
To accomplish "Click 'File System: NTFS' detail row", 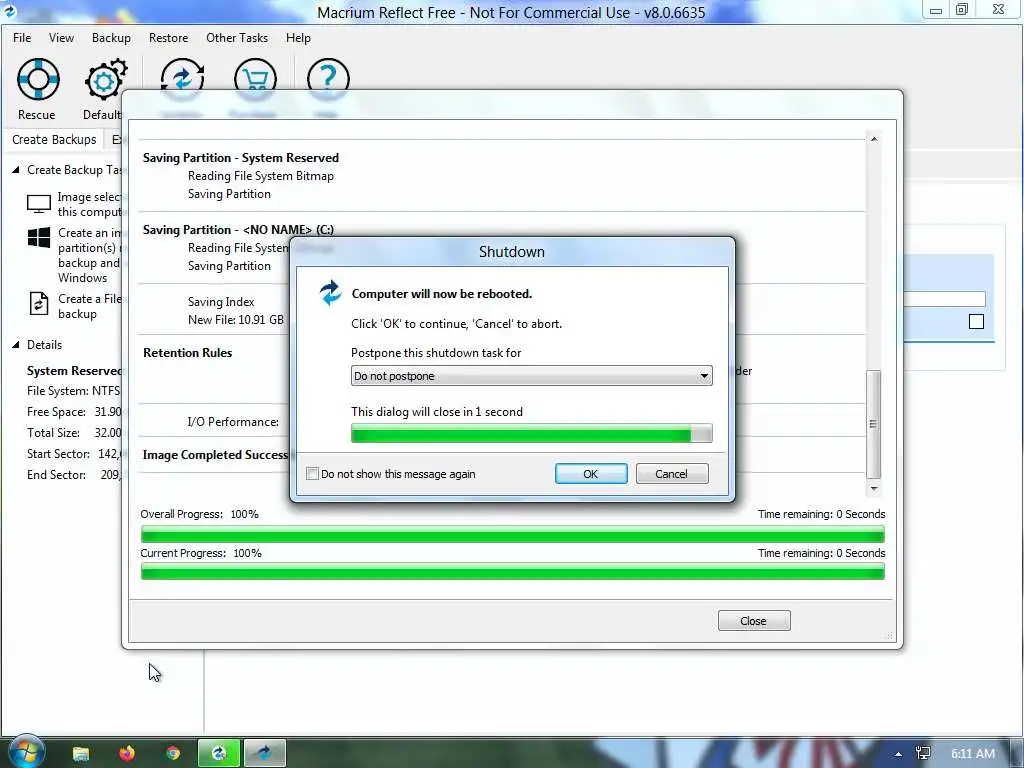I will (x=74, y=391).
